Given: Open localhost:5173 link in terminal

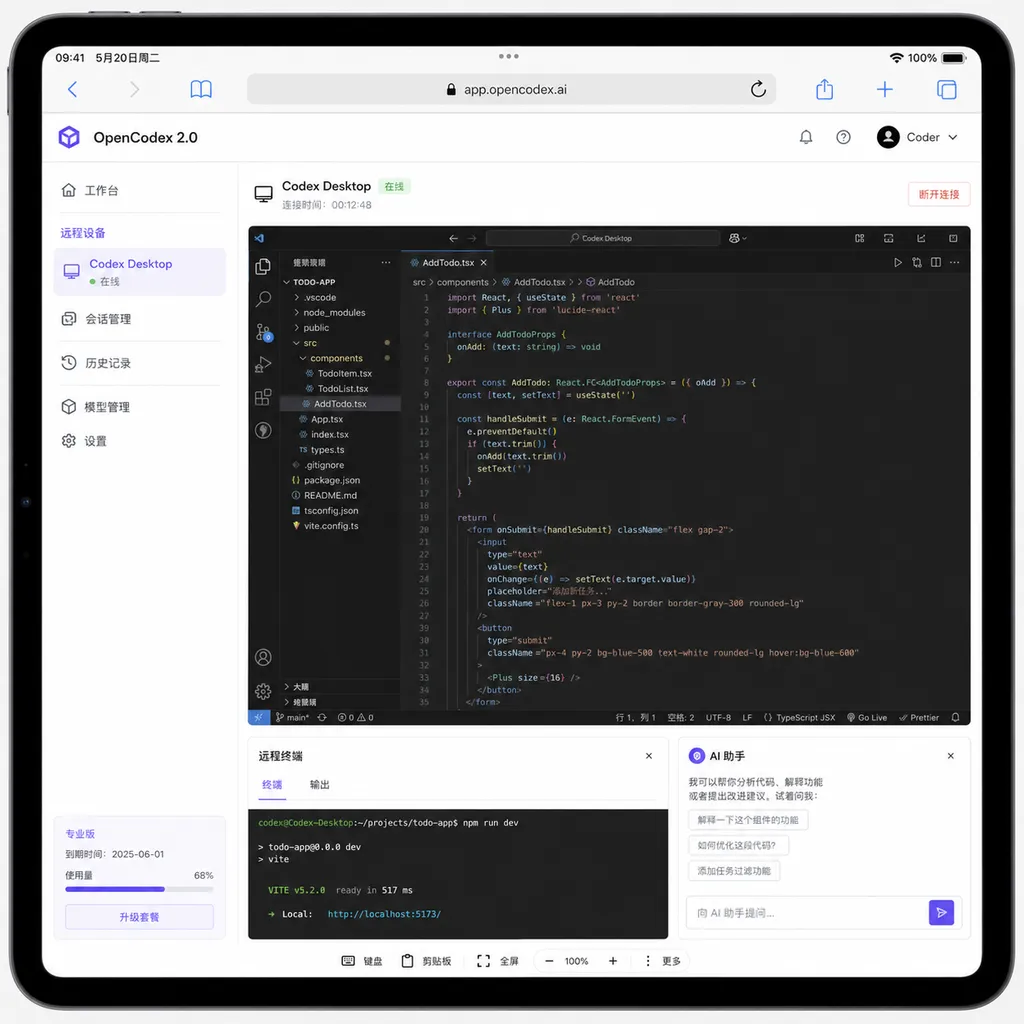Looking at the screenshot, I should coord(384,914).
